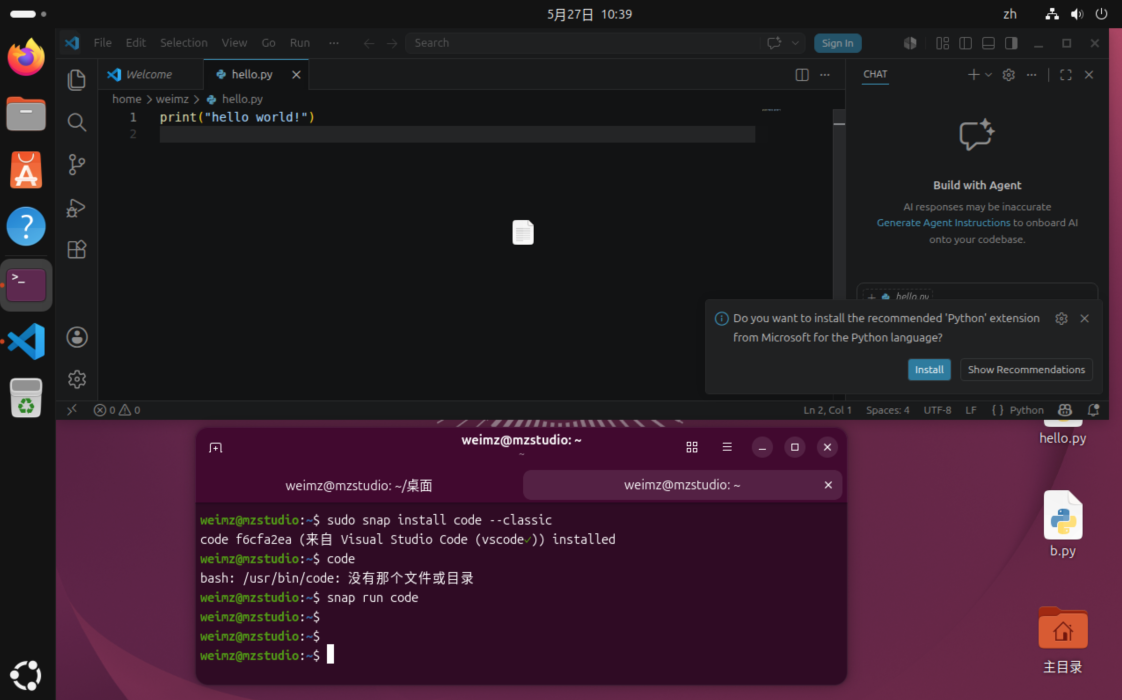Open the View menu
This screenshot has width=1122, height=700.
pos(234,43)
